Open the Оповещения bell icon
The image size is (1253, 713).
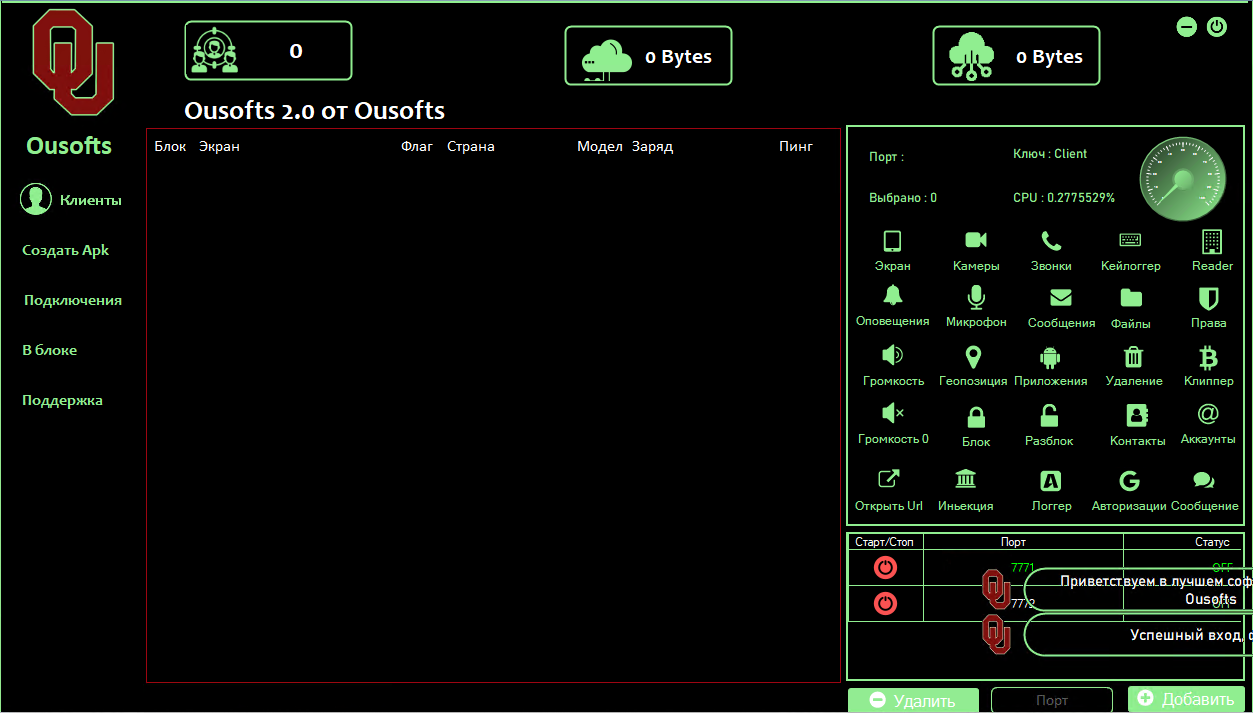[x=892, y=295]
